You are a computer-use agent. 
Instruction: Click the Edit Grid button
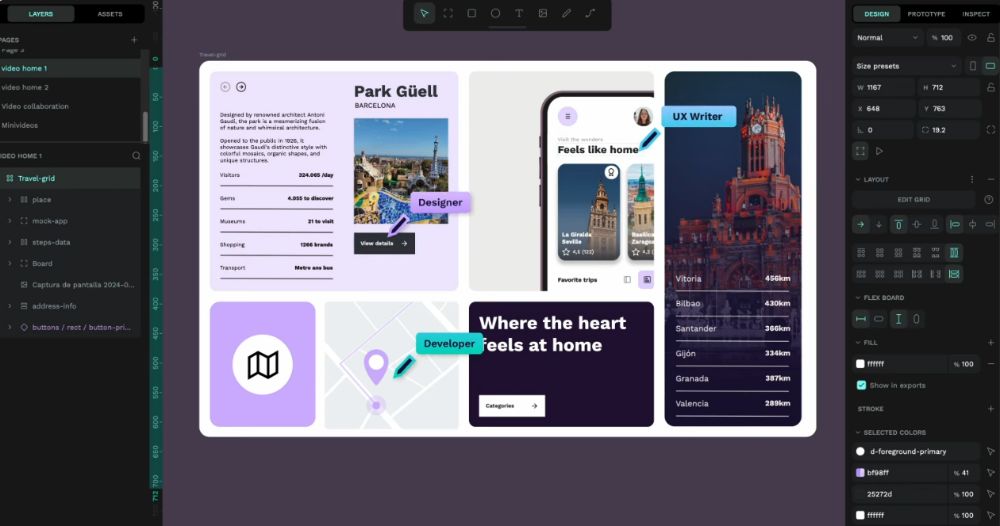[913, 200]
